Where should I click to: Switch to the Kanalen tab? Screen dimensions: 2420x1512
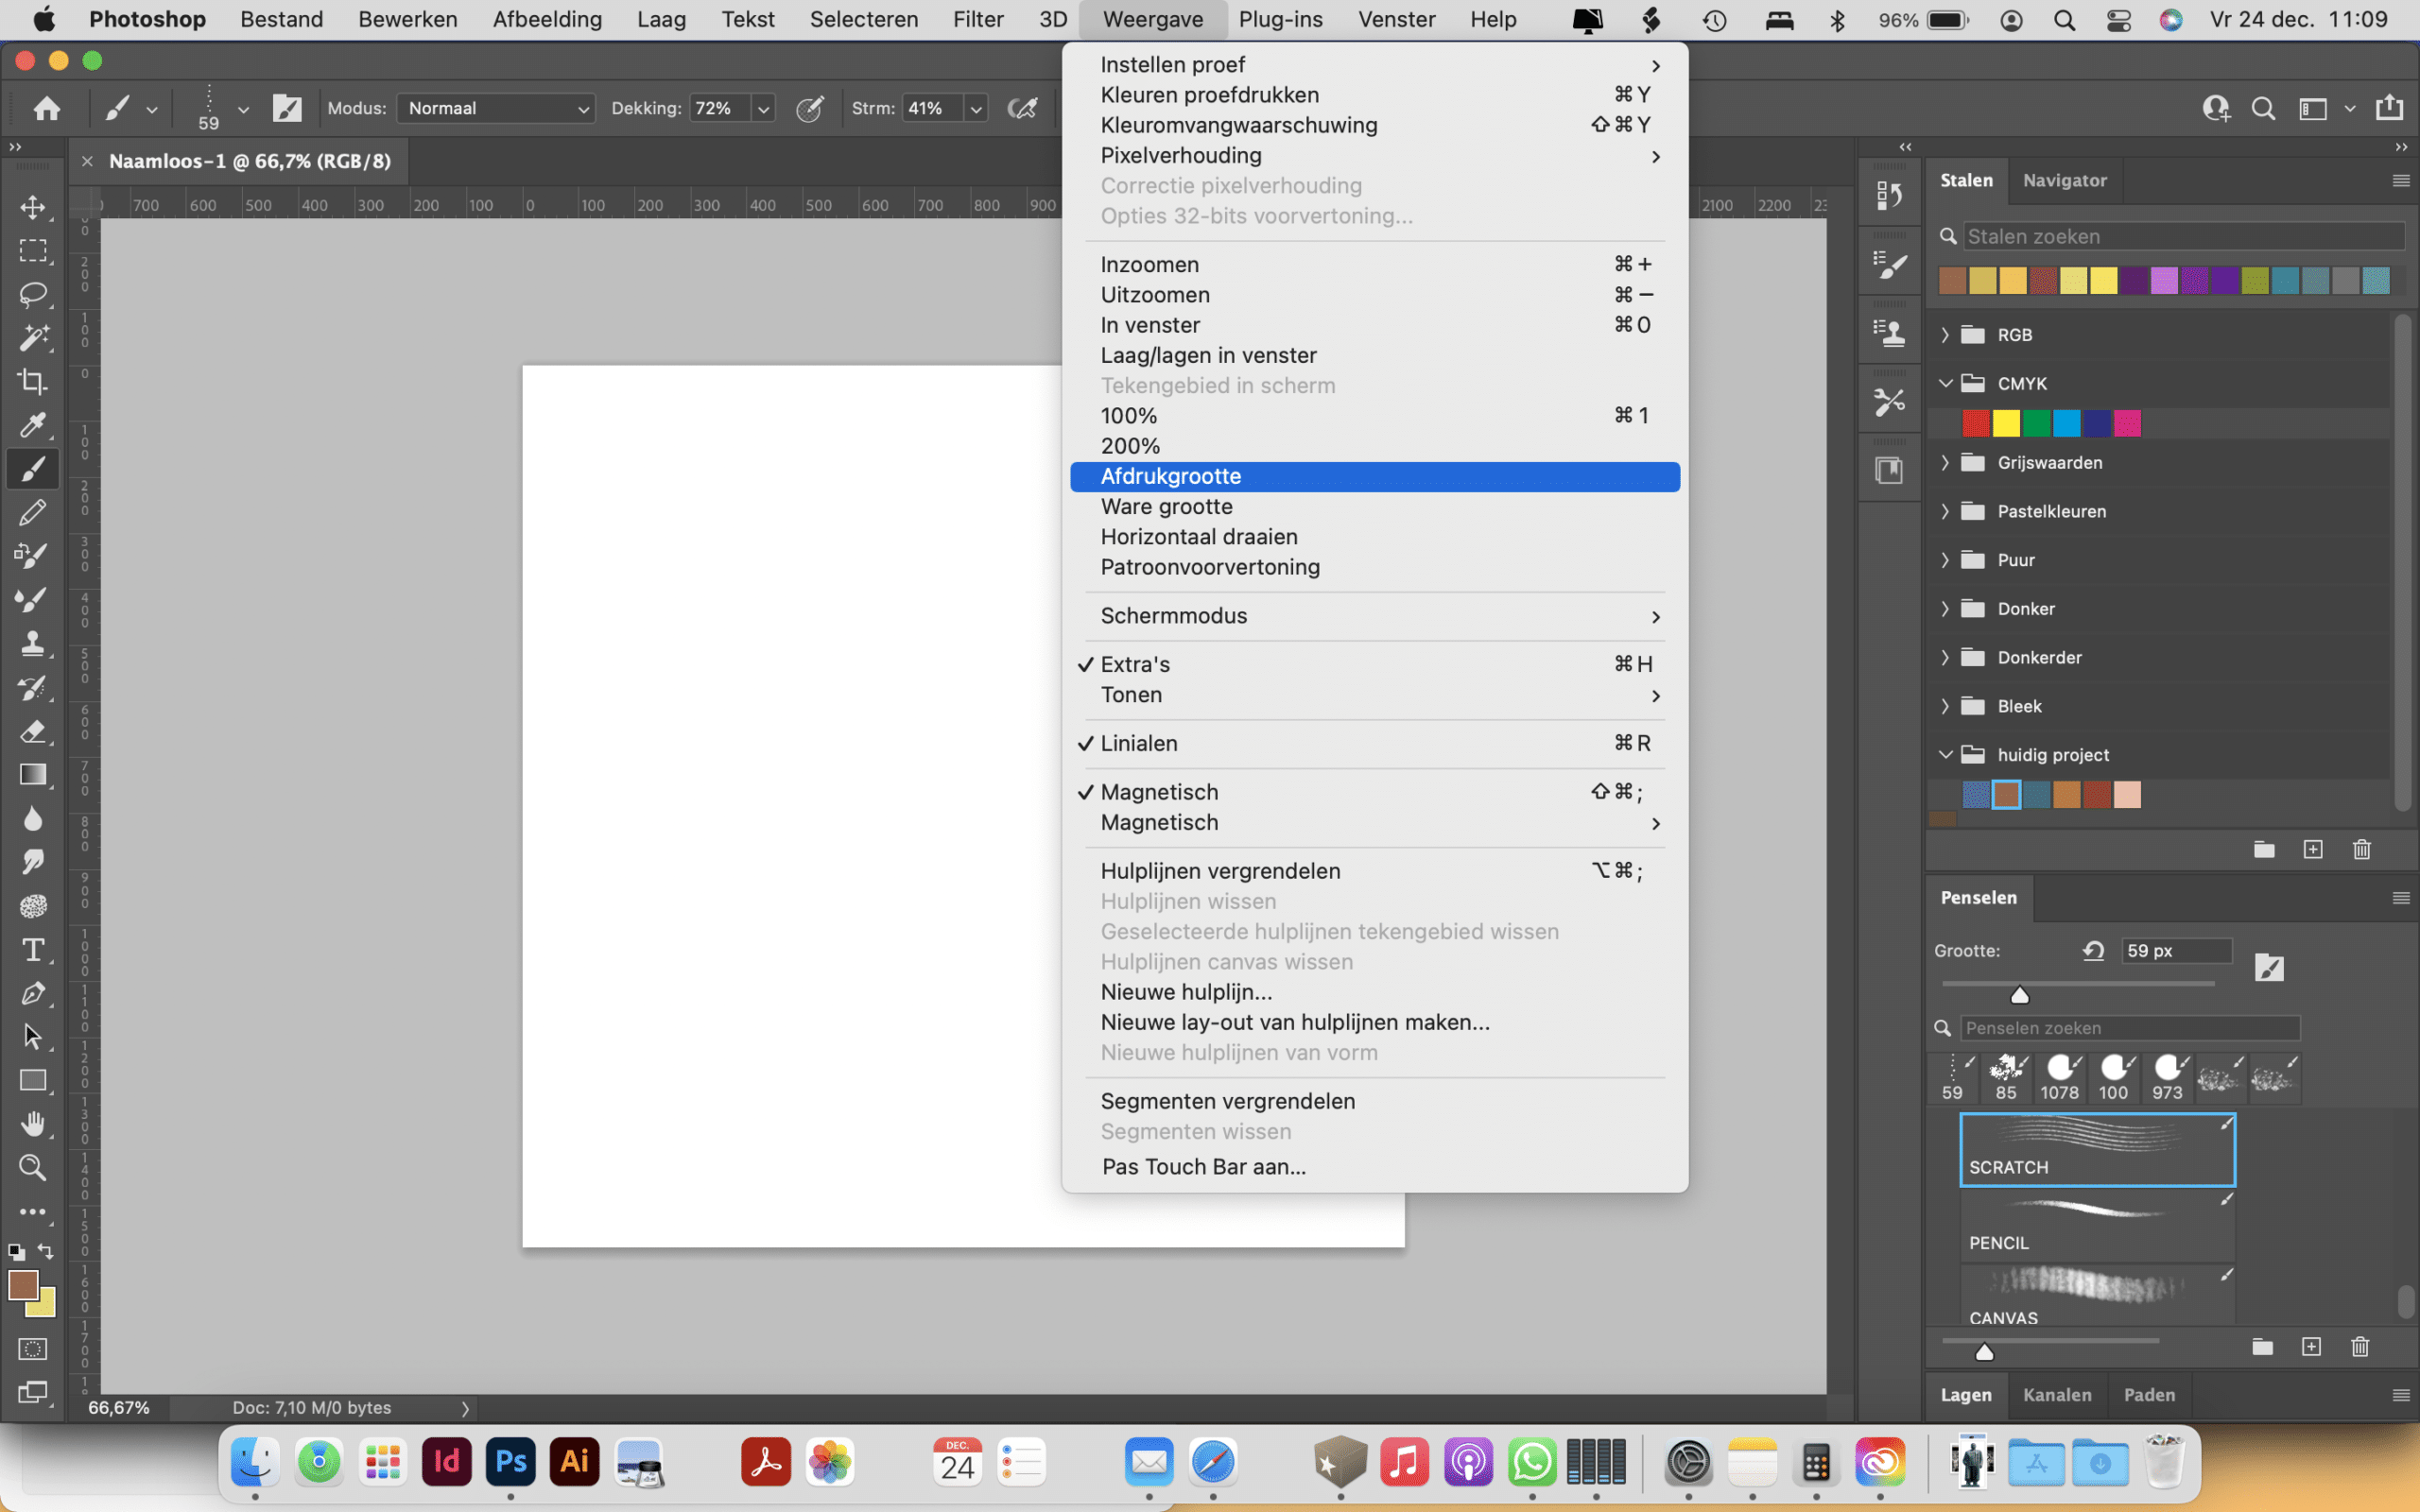click(2057, 1395)
